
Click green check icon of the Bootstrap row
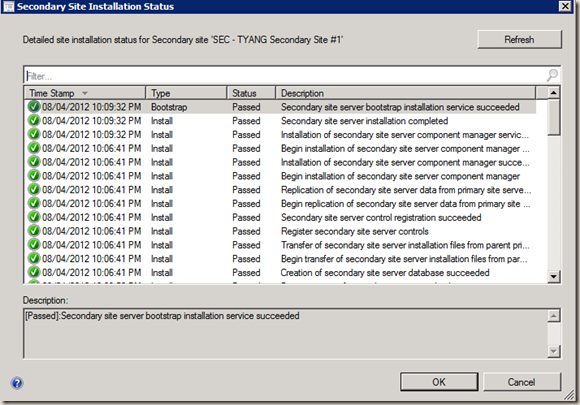34,107
